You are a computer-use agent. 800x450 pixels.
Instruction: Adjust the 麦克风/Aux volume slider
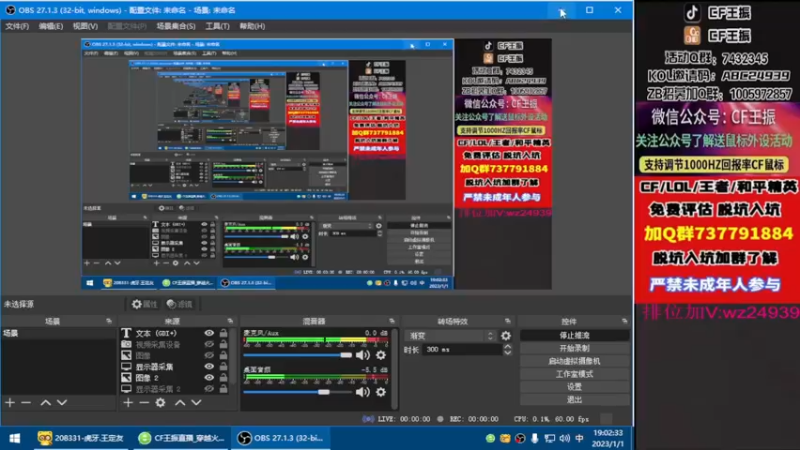tap(298, 355)
